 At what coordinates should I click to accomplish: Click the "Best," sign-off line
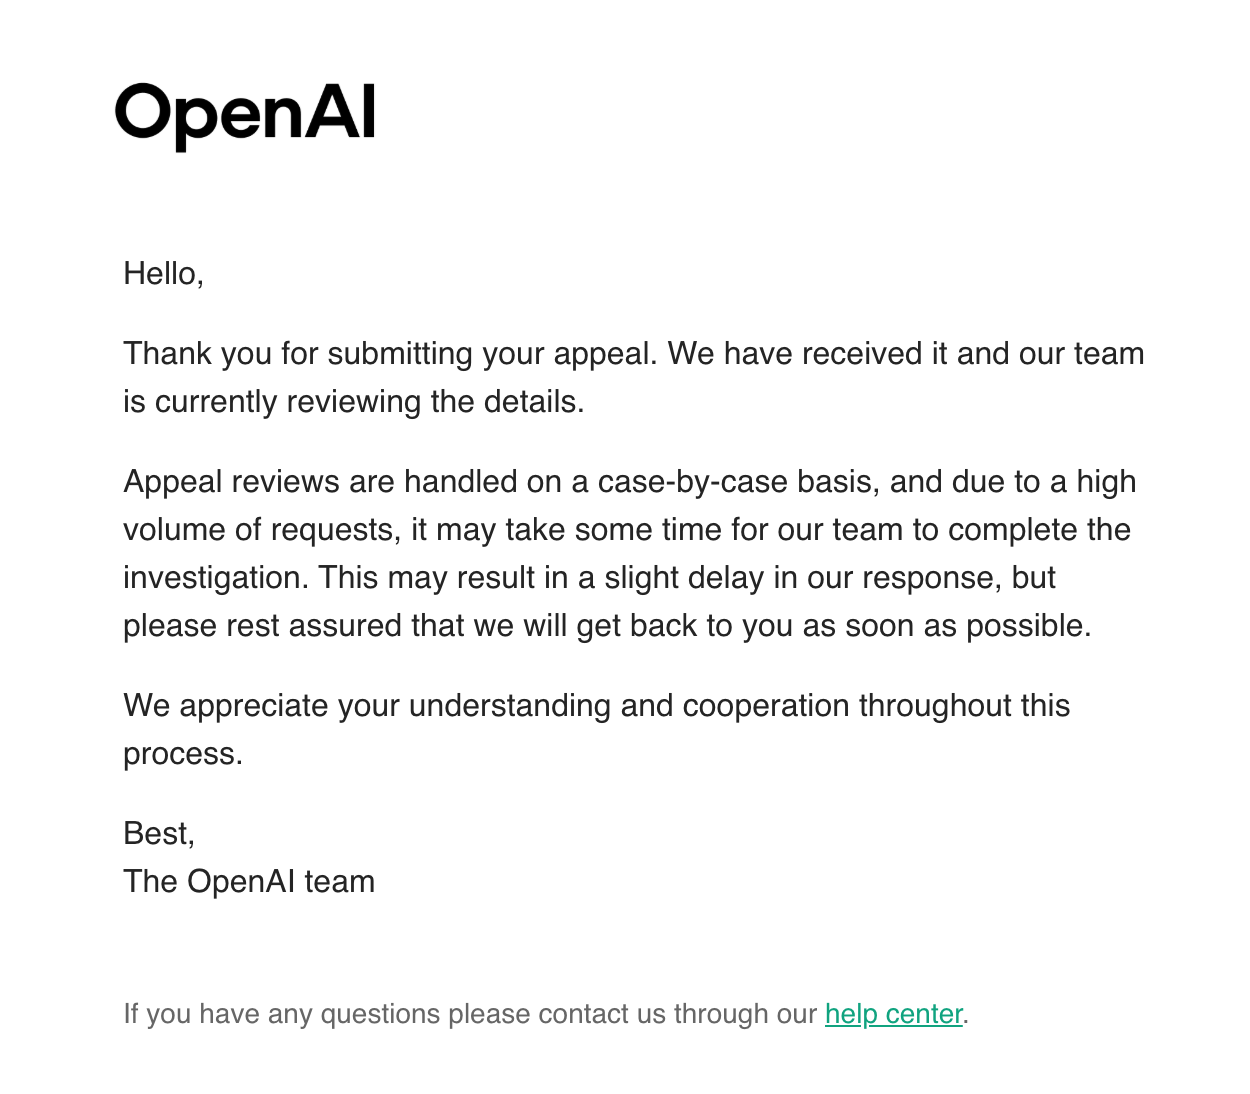[x=159, y=834]
